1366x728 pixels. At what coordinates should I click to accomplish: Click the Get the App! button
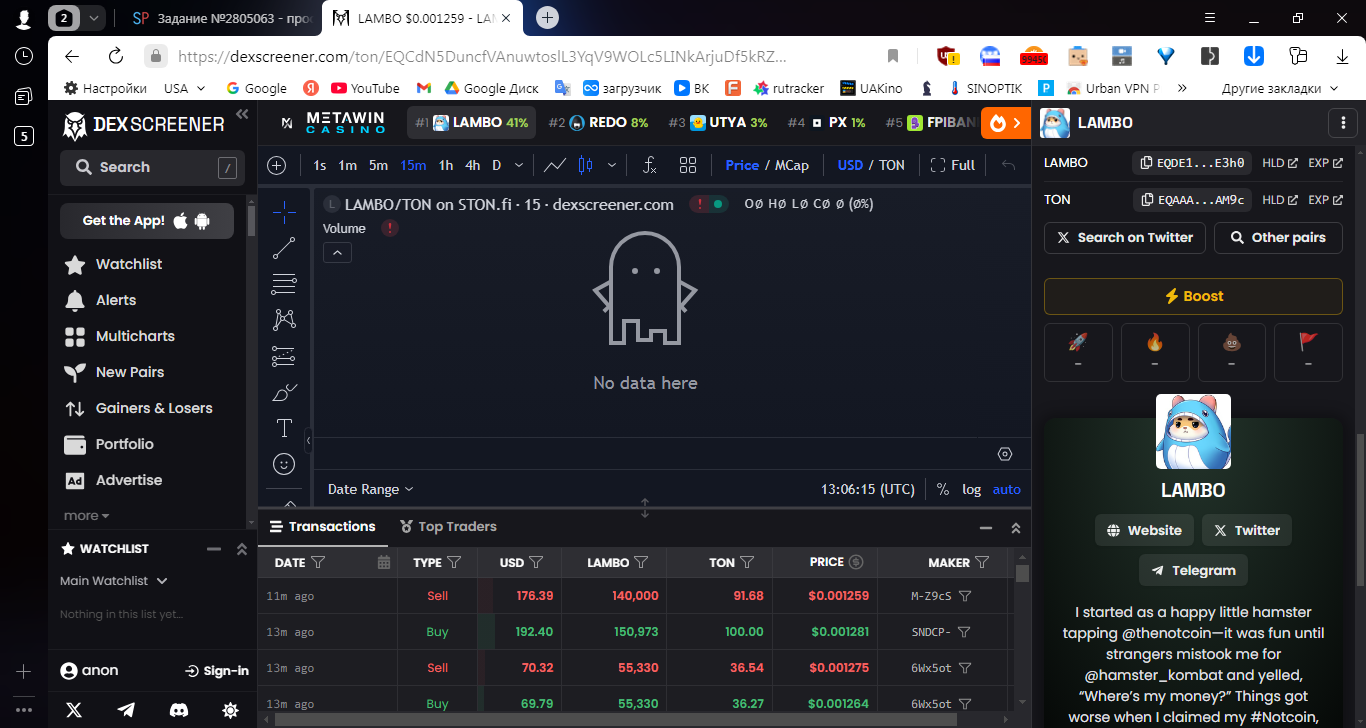[x=147, y=221]
